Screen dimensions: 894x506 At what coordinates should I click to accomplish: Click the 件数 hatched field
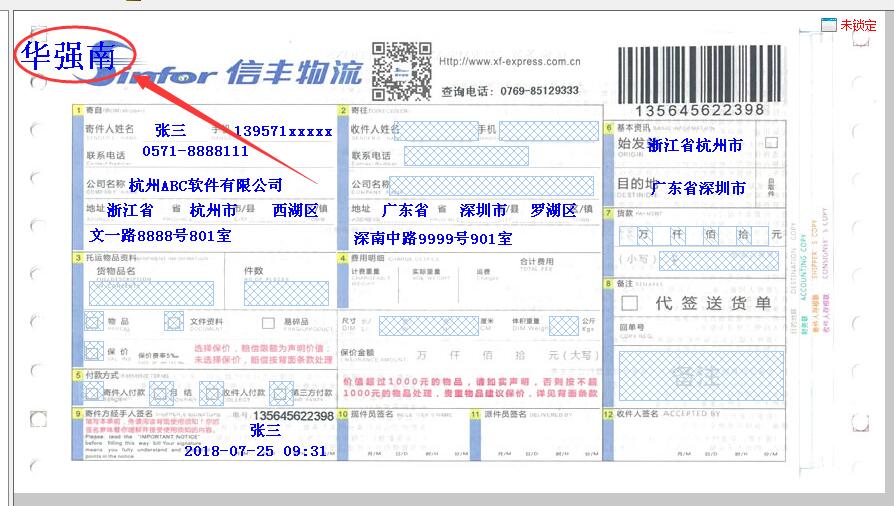(x=286, y=293)
